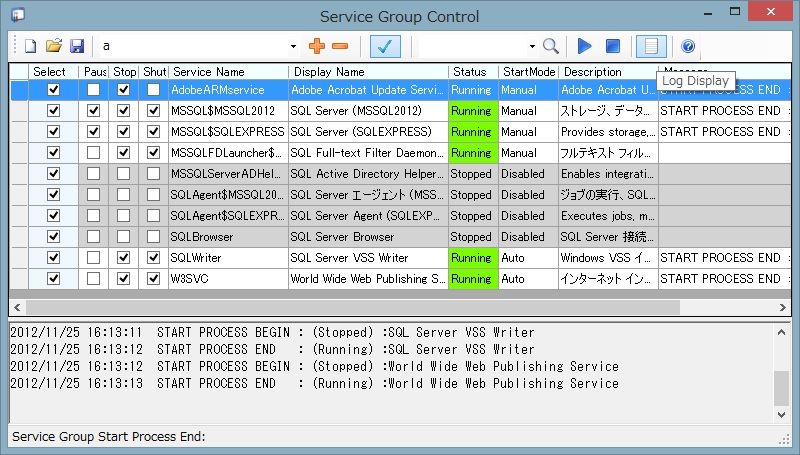The image size is (800, 455).
Task: Uncheck Shutdown for MSSQLFDLauncher row
Action: [x=154, y=153]
